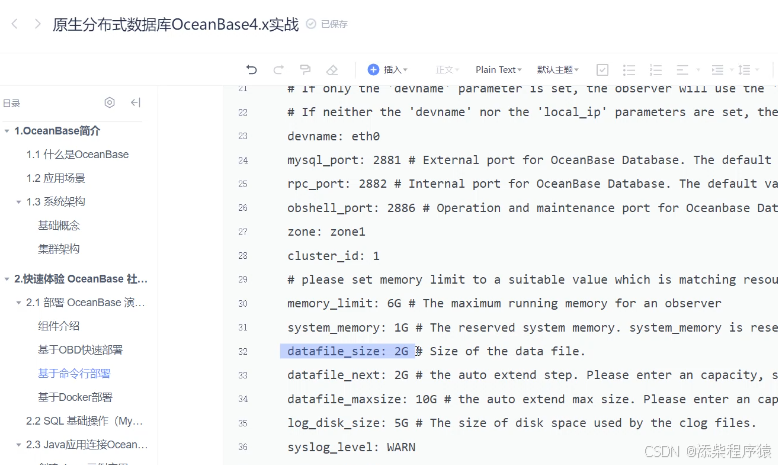The height and width of the screenshot is (465, 778).
Task: Click the zone: zone1 line
Action: (x=326, y=232)
